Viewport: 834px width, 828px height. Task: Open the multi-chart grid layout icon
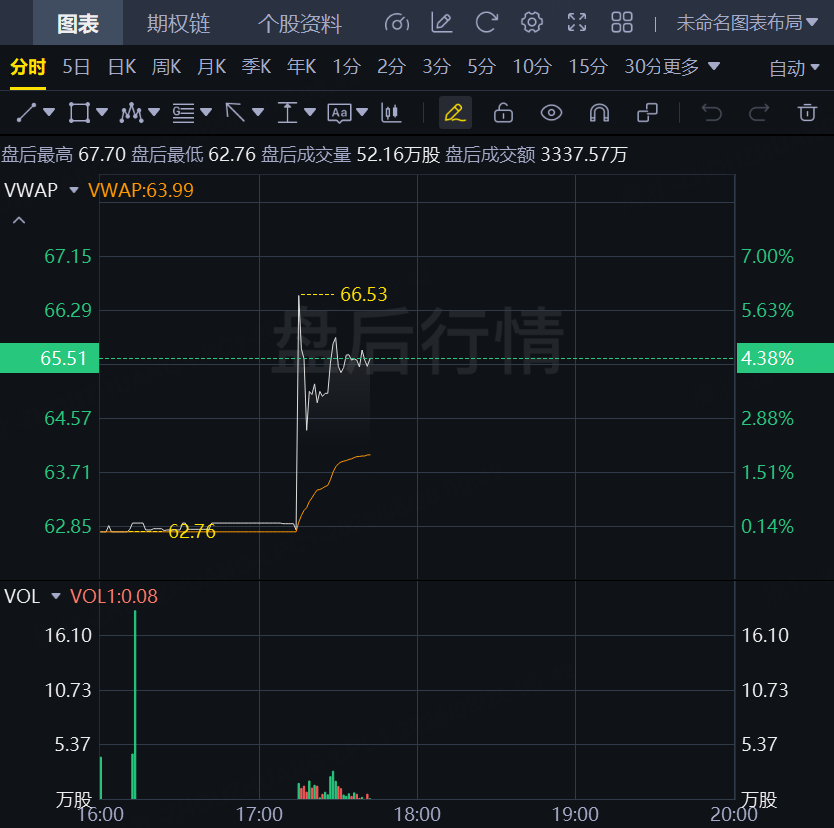(621, 23)
